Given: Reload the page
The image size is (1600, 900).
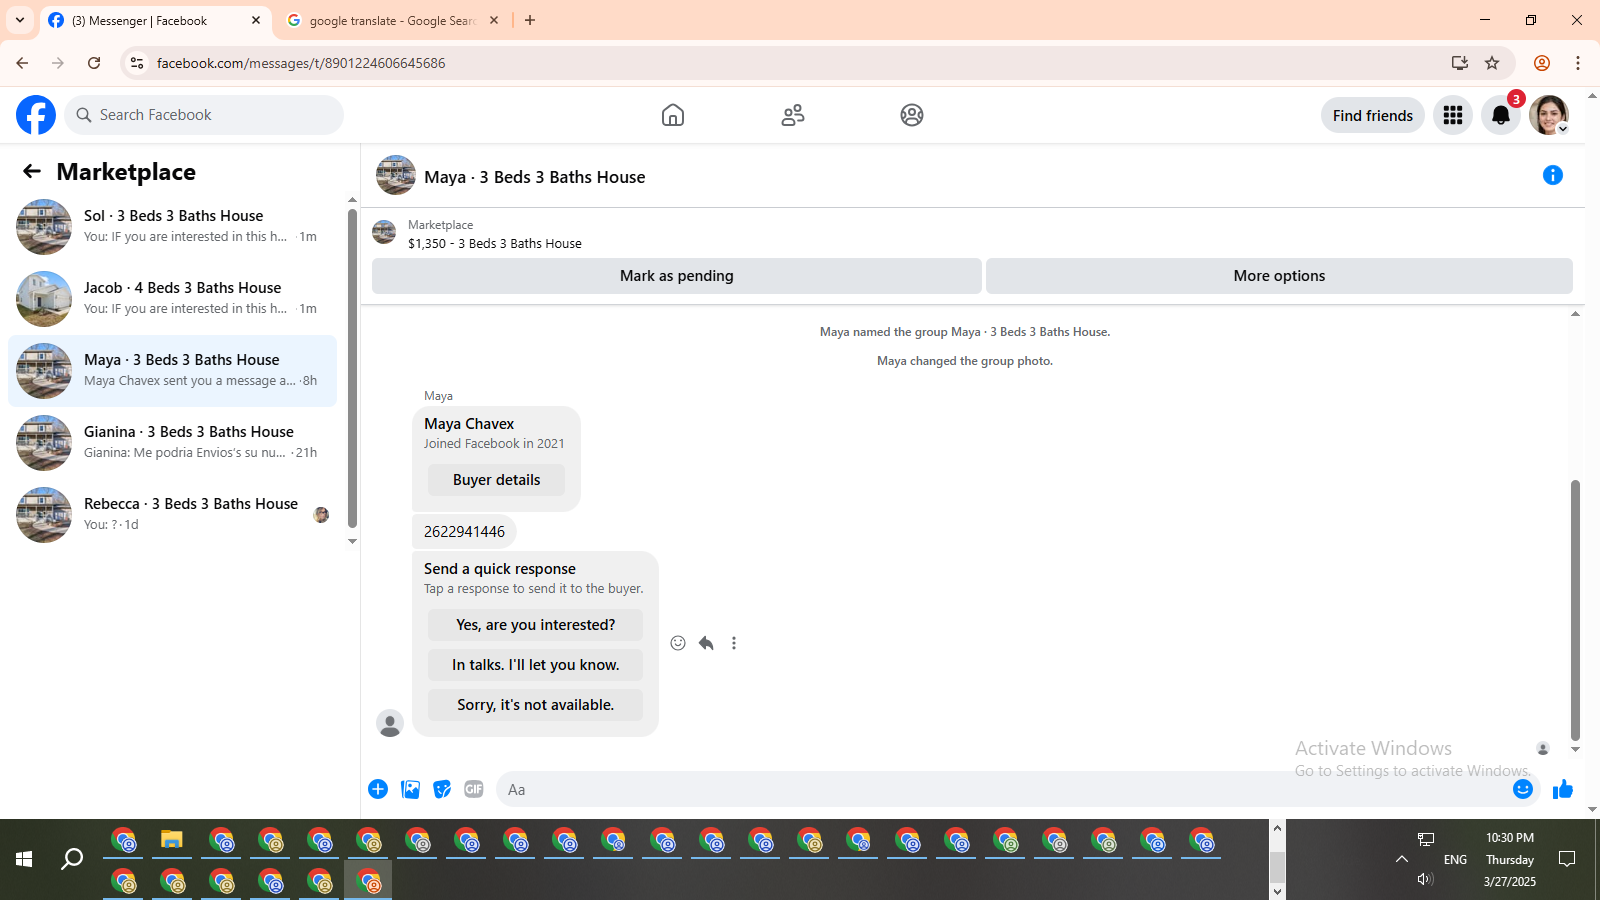Looking at the screenshot, I should (x=94, y=63).
